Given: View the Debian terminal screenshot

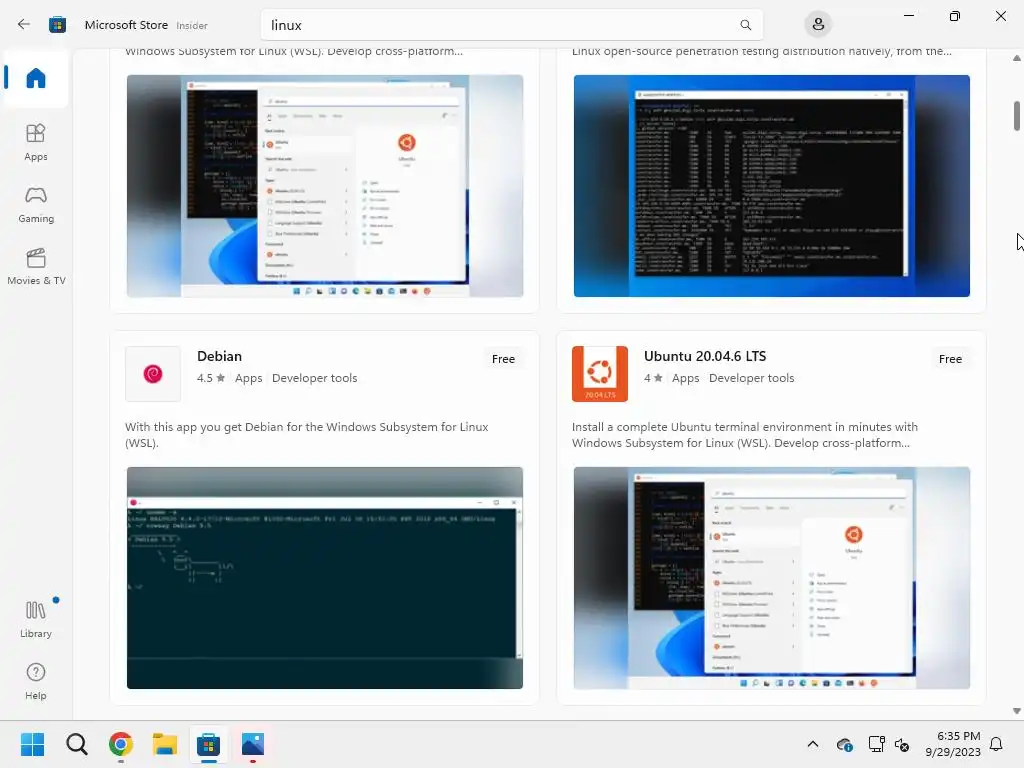Looking at the screenshot, I should coord(325,578).
